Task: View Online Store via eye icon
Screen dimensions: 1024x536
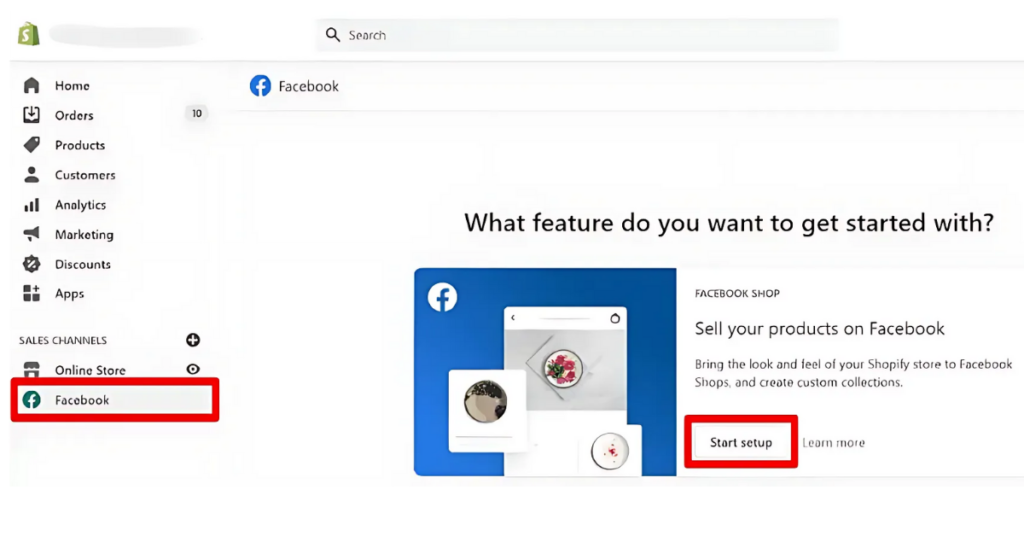Action: pos(193,369)
